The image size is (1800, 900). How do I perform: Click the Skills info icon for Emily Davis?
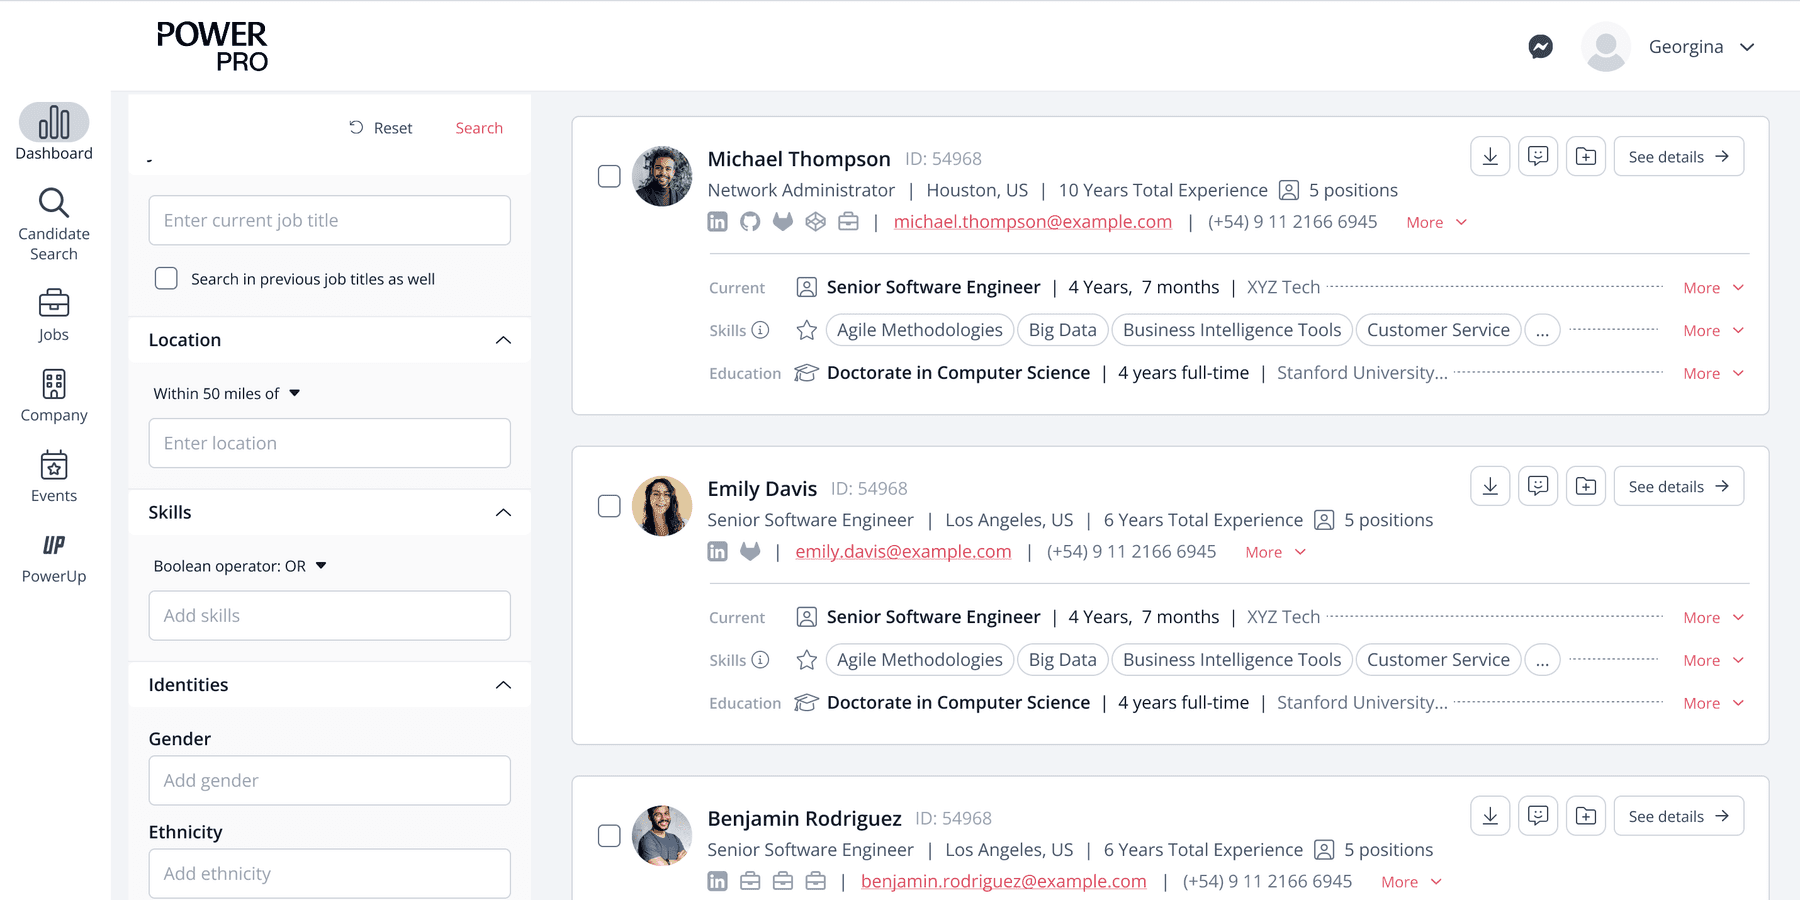pos(761,659)
